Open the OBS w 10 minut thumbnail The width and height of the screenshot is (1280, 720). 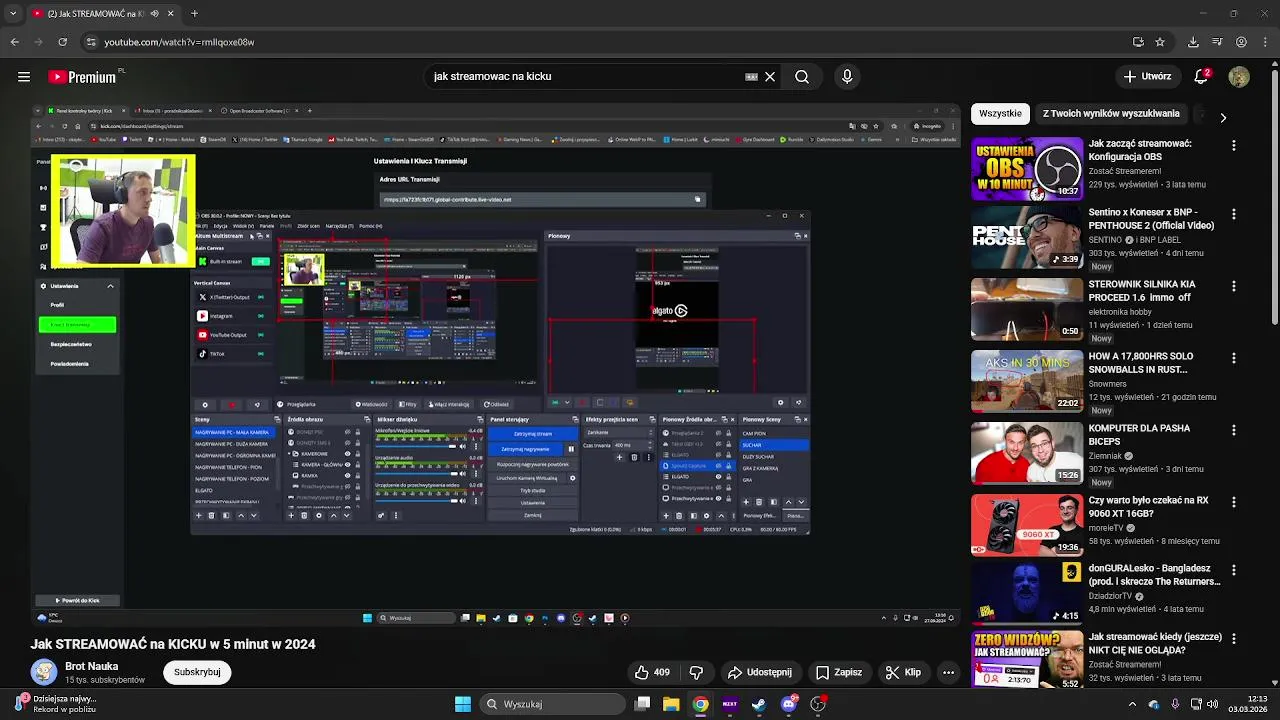tap(1027, 169)
